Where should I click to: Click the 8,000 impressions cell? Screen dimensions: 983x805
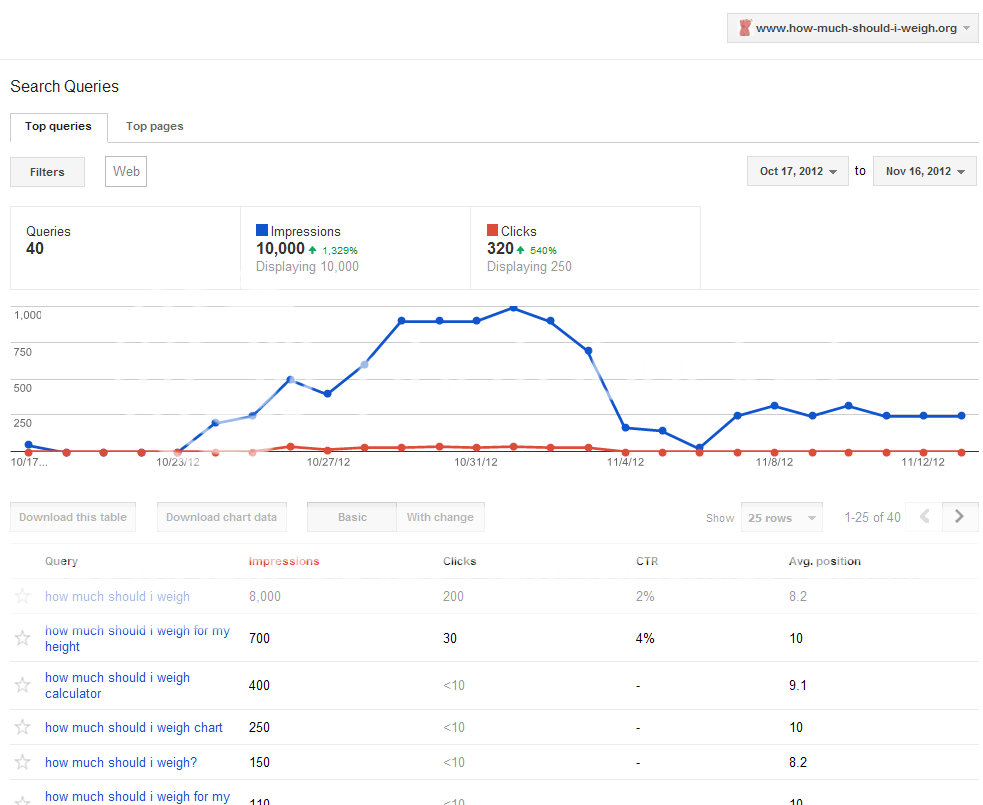[265, 596]
